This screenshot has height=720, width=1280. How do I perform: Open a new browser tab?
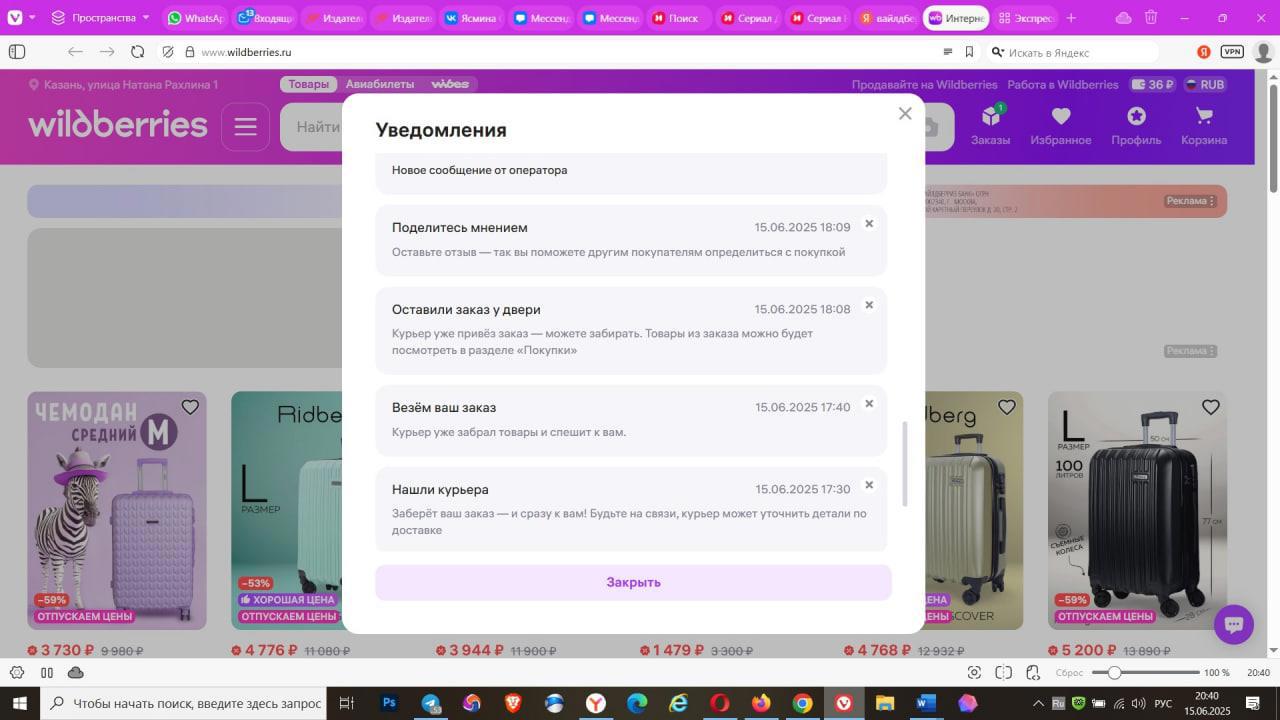[1071, 18]
